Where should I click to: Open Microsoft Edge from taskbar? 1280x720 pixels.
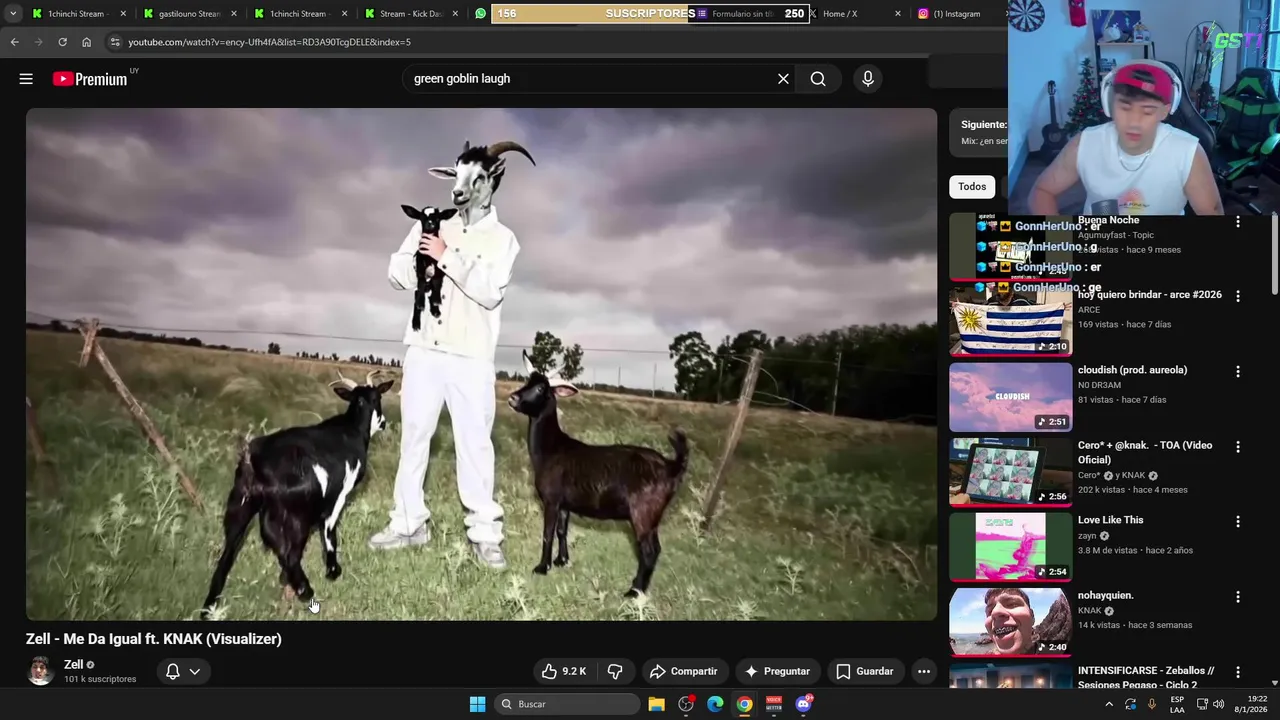coord(715,704)
